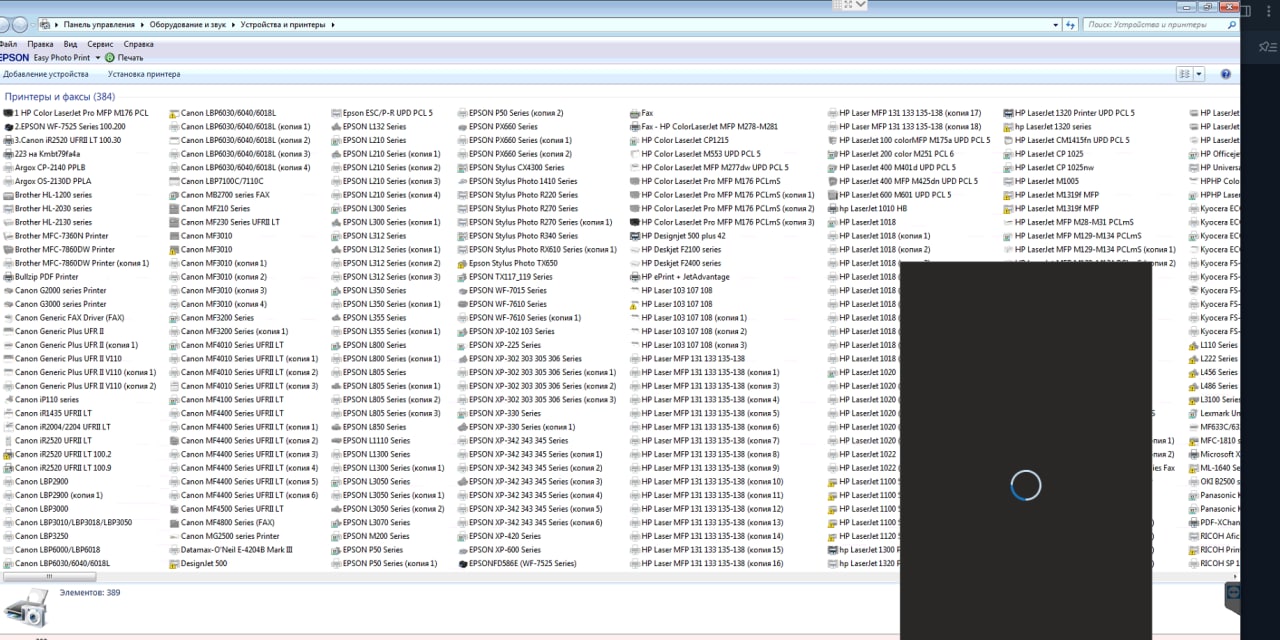The image size is (1280, 640).
Task: Click the icon of HP LaserJet 1320 Printer UPD PCL 5
Action: click(1008, 113)
